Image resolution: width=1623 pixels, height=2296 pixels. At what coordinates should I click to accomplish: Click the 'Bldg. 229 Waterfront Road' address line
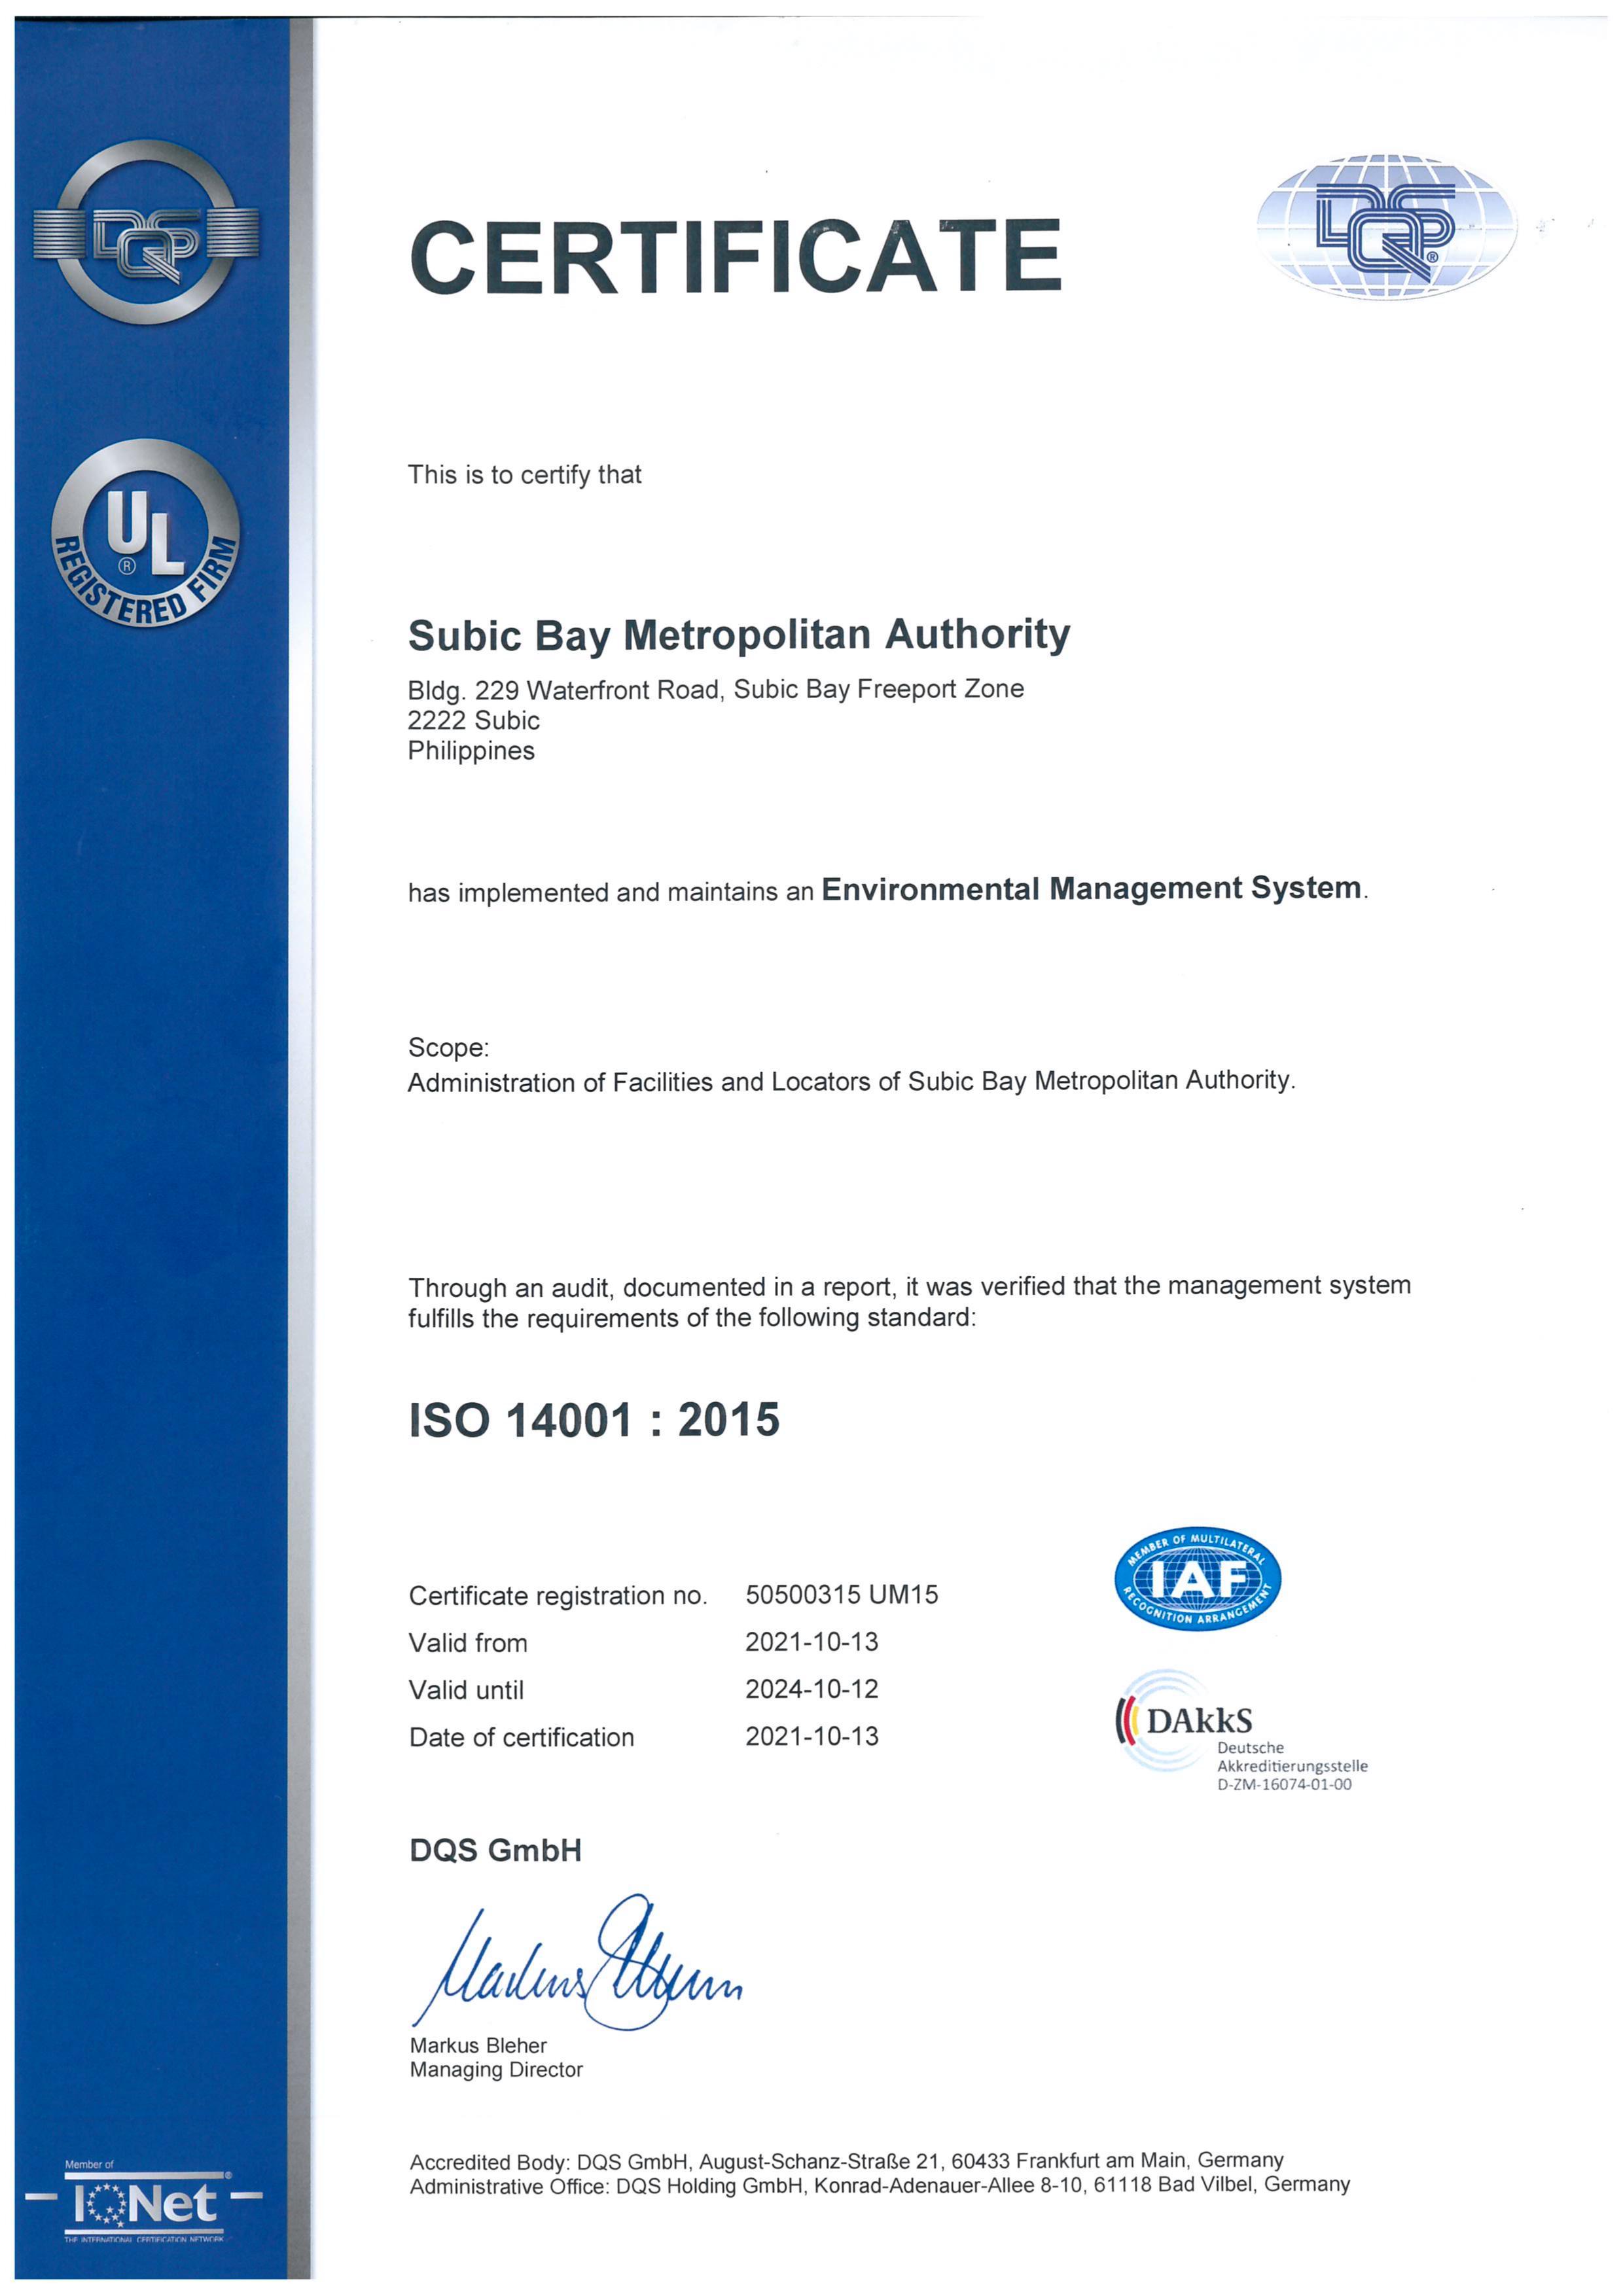pyautogui.click(x=716, y=690)
